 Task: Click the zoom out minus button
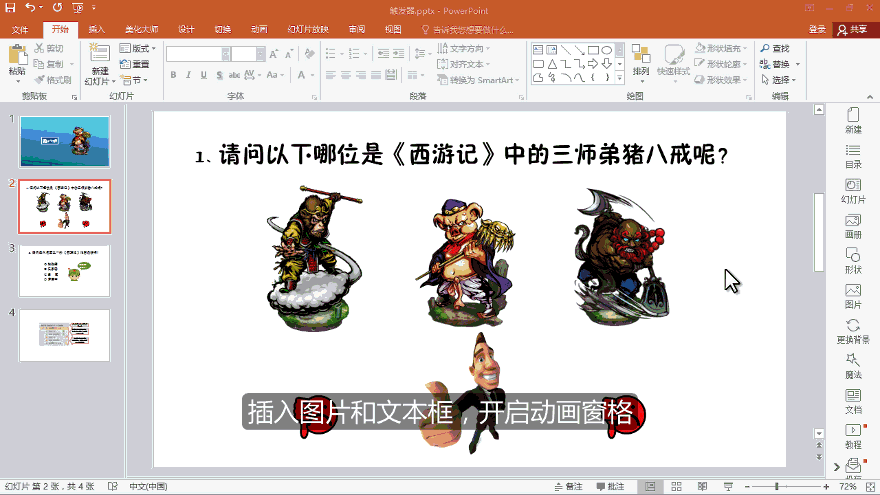tap(748, 487)
